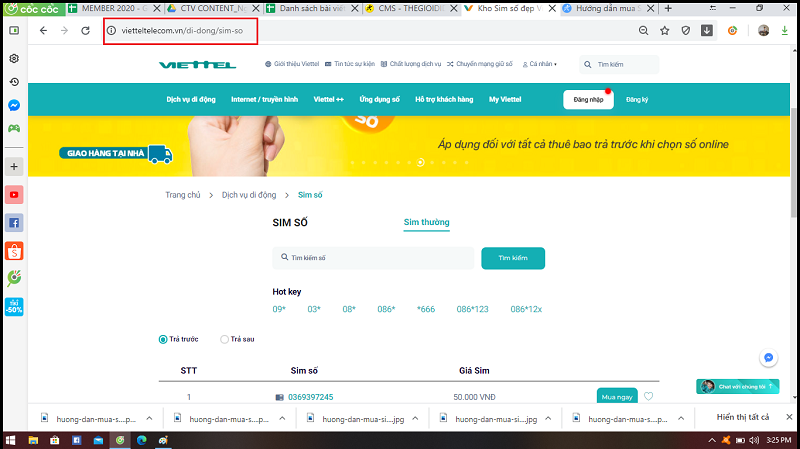Click the top site search field
Viewport: 800px width, 449px height.
coord(619,64)
